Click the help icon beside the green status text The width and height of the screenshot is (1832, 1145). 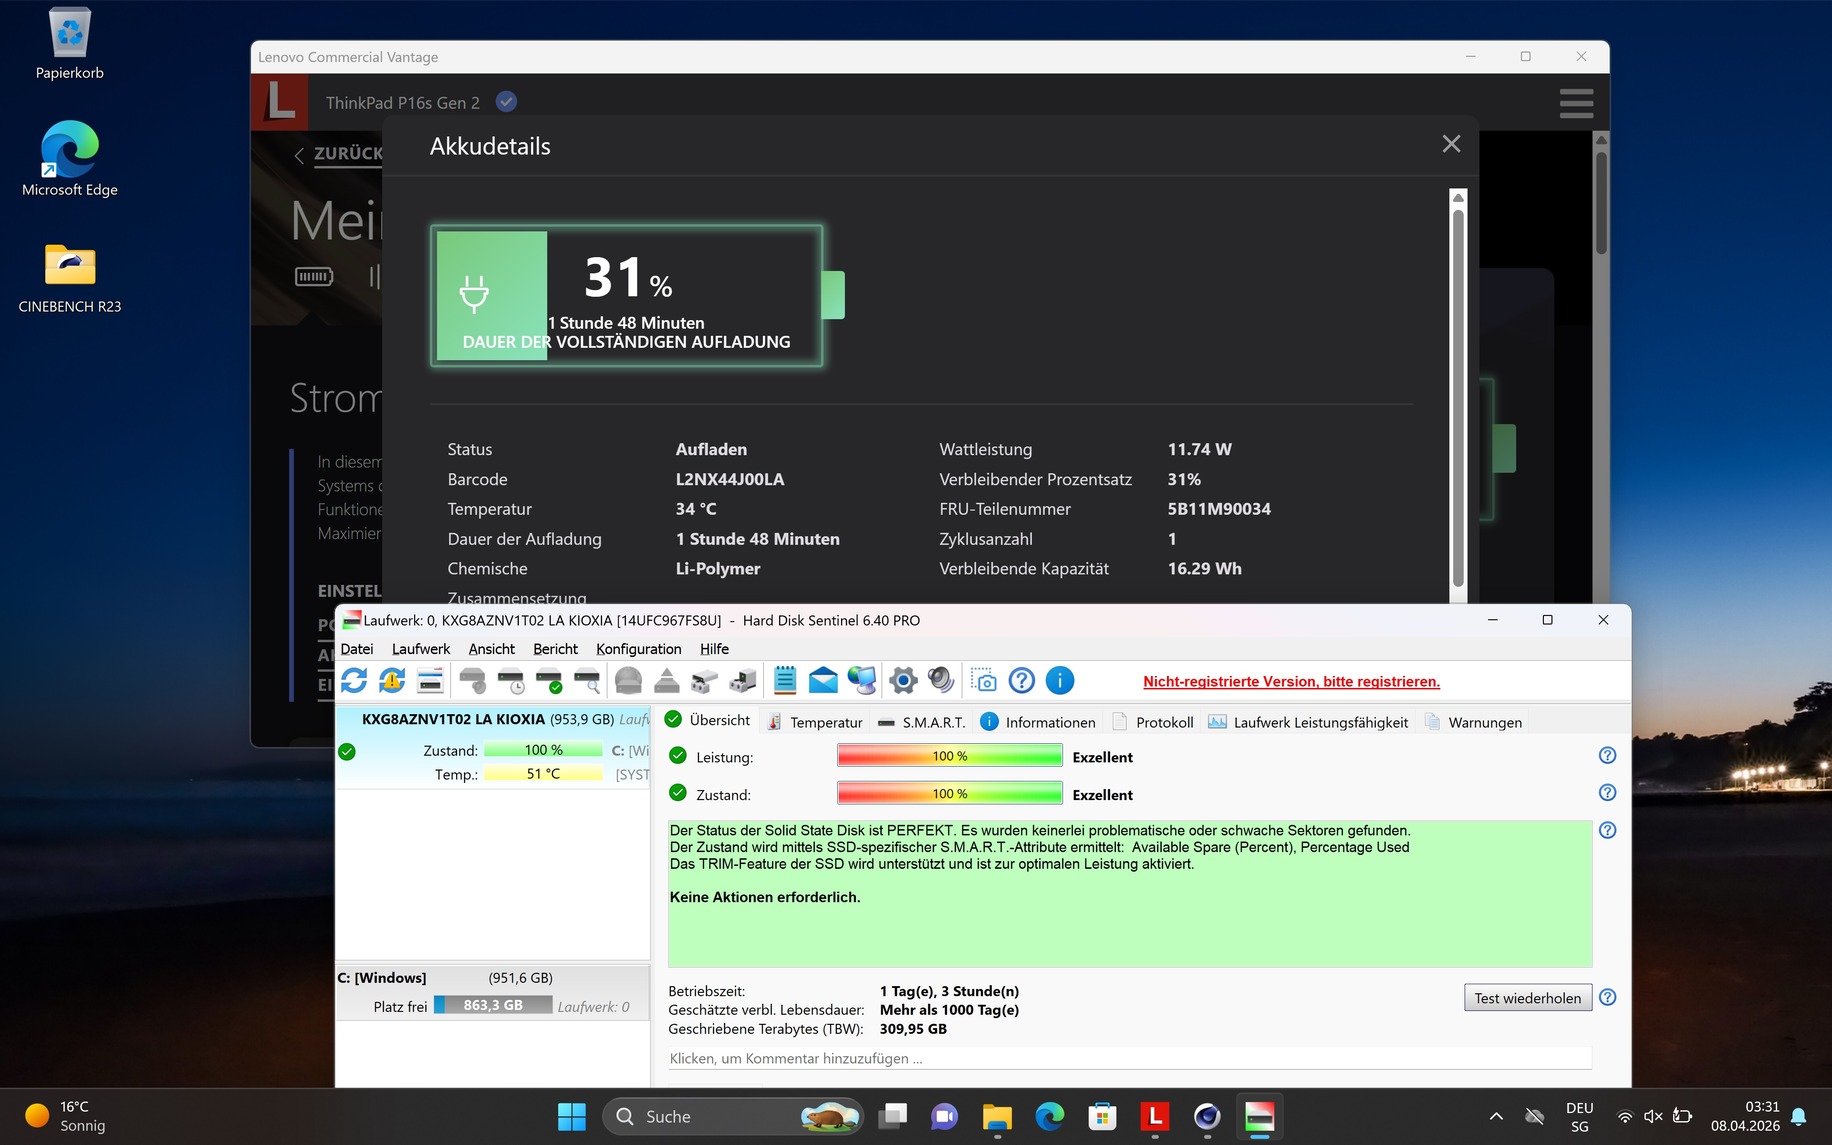tap(1608, 830)
